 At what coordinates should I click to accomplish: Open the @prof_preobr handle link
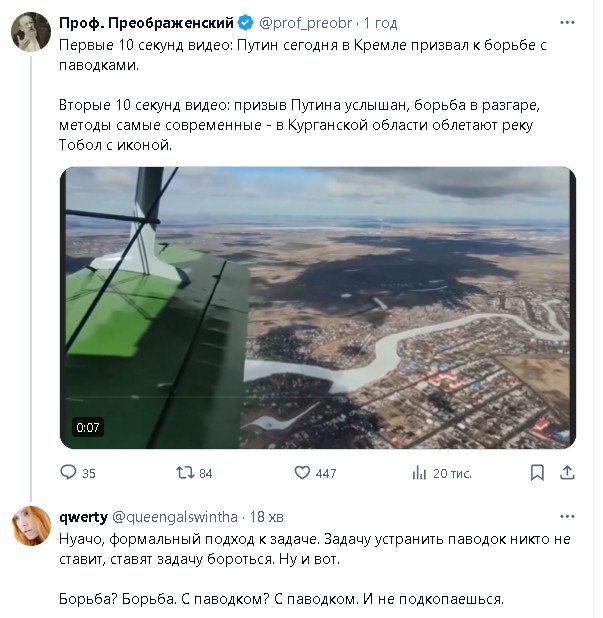[x=305, y=22]
